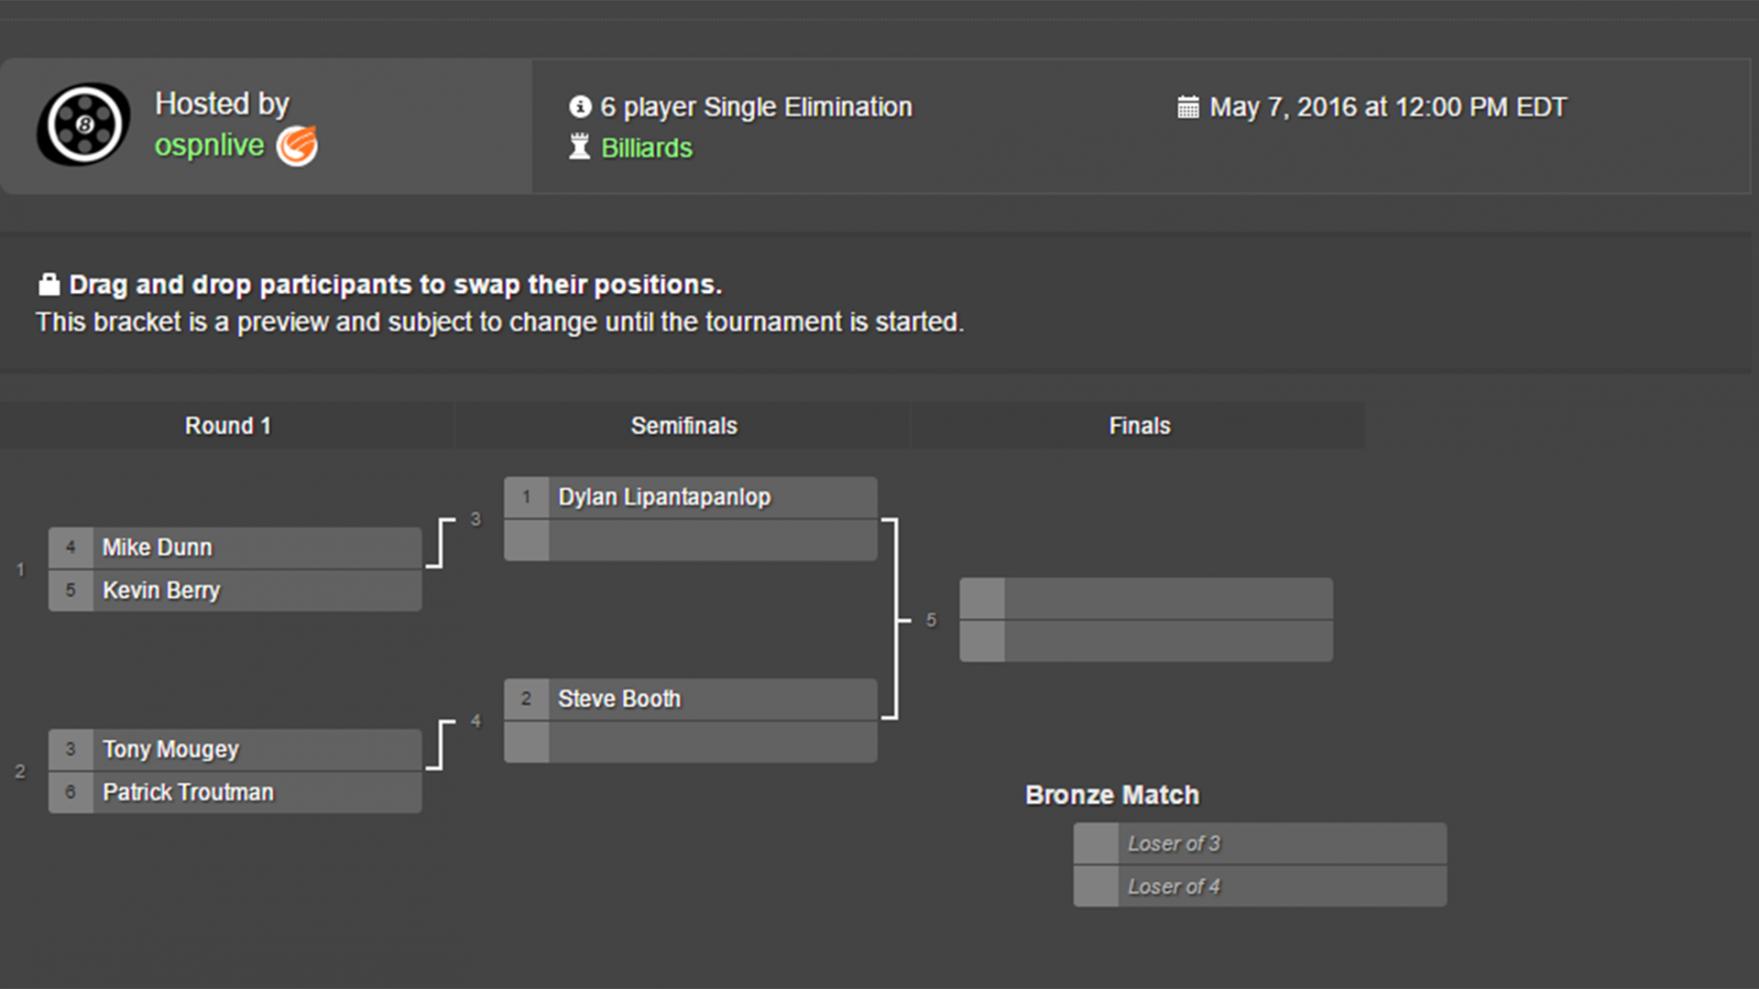Click the chess rook game icon
The image size is (1759, 989).
click(x=579, y=147)
